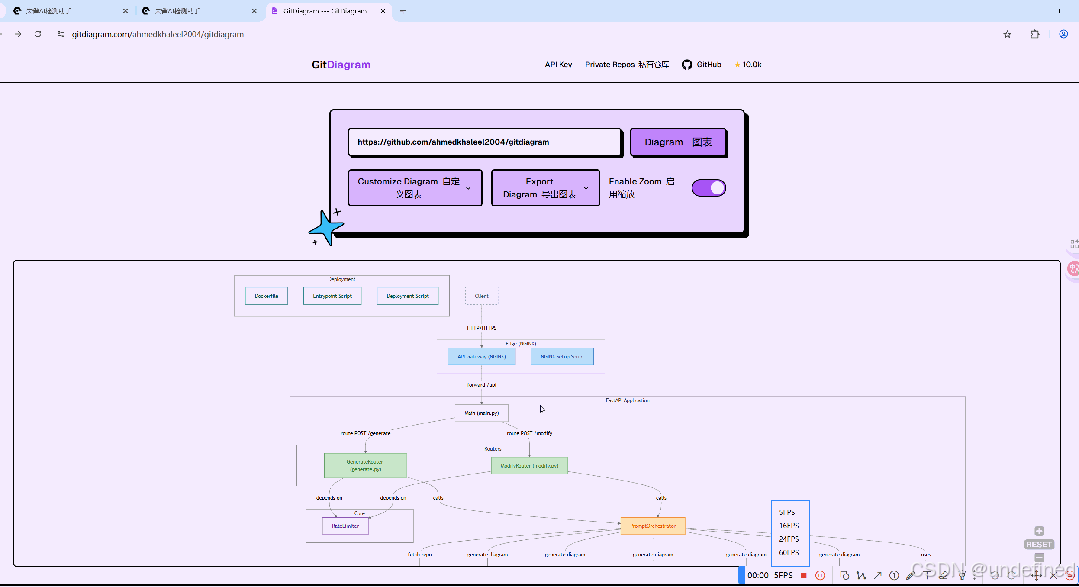Toggle the Enable Zoom switch
The width and height of the screenshot is (1079, 587).
(x=709, y=188)
